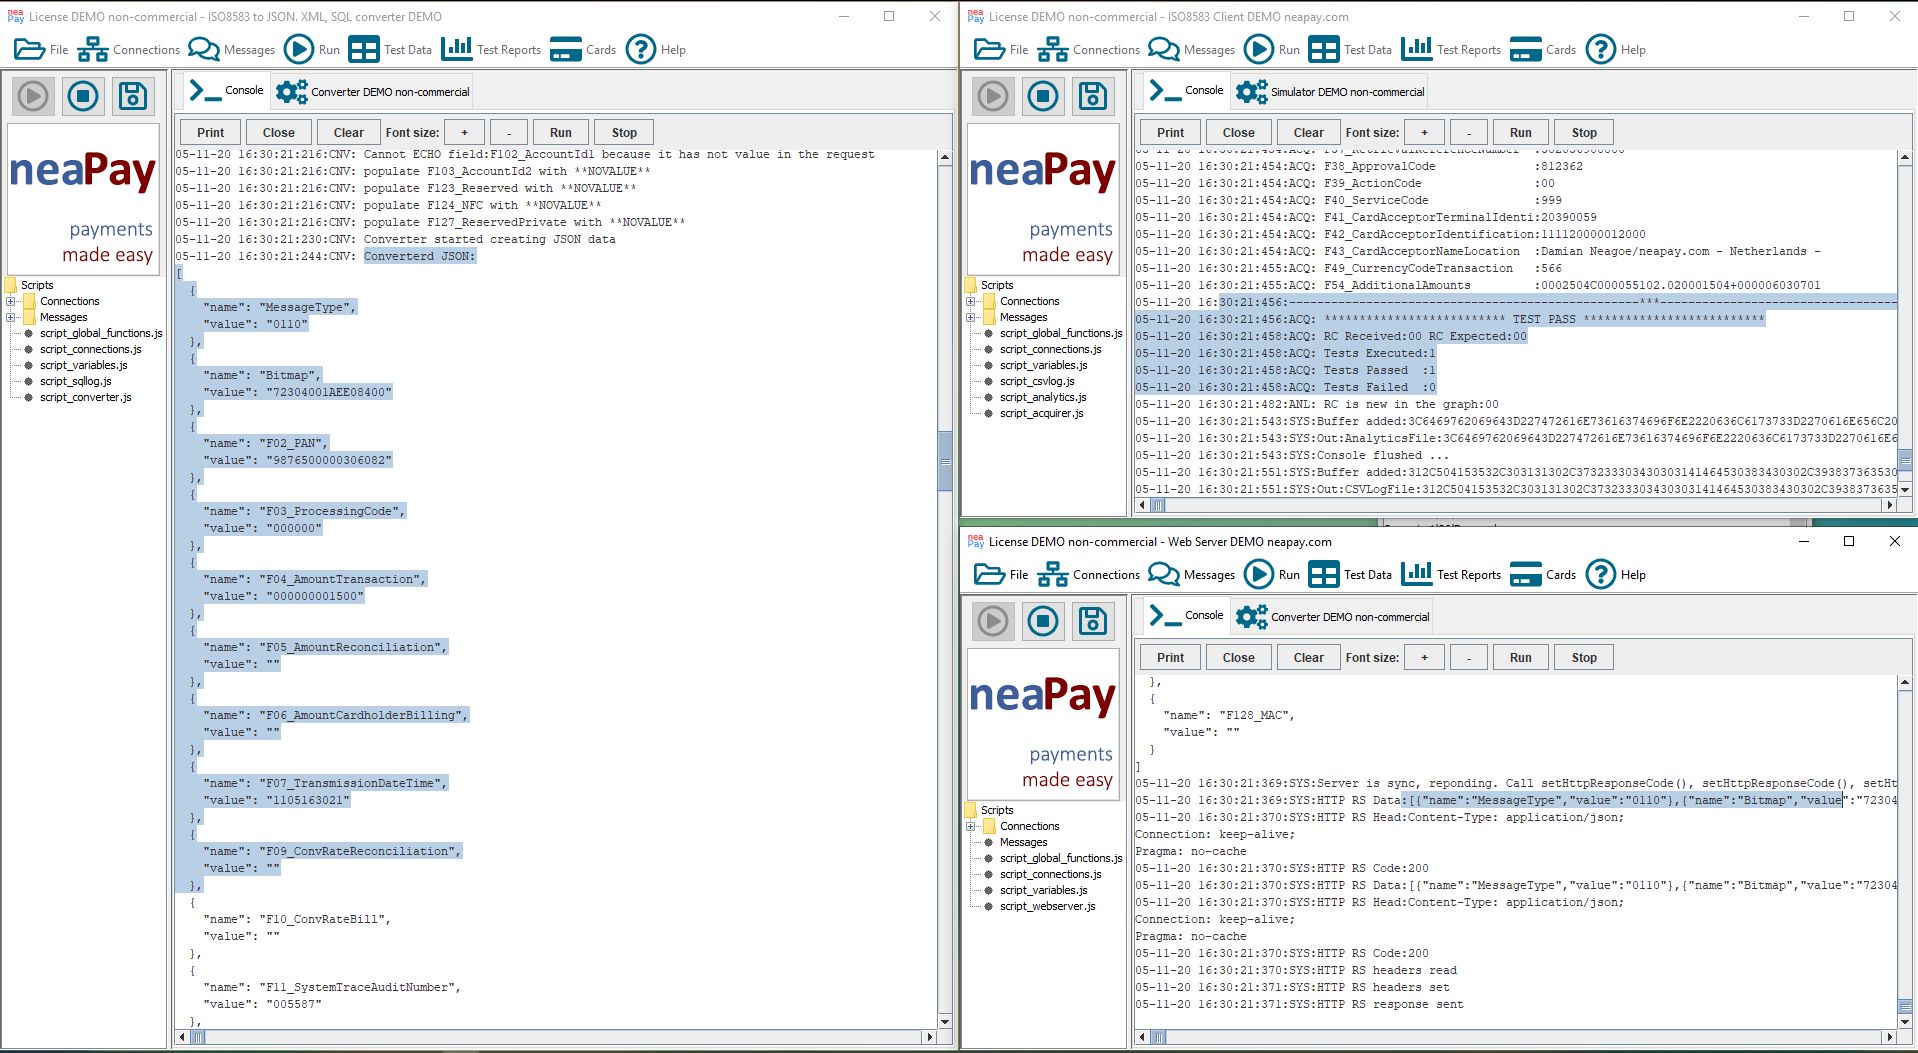Open script_webserver.js in the Web Server tree

pyautogui.click(x=1048, y=906)
